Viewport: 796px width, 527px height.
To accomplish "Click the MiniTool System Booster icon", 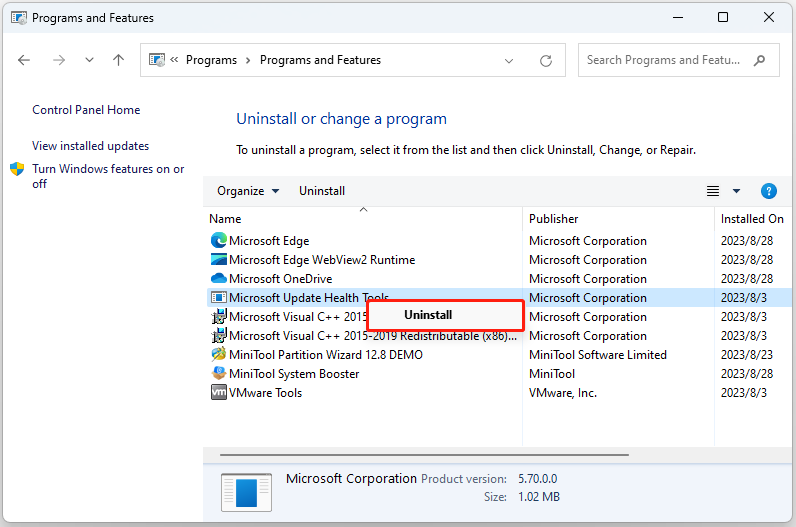I will (219, 373).
